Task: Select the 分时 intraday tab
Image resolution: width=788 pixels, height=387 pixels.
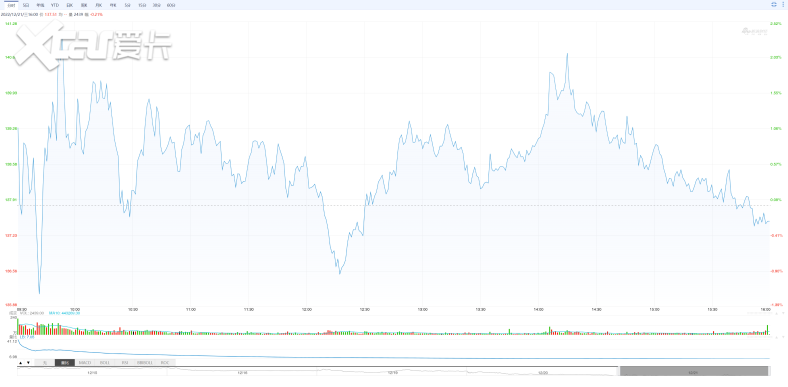Action: (x=11, y=5)
